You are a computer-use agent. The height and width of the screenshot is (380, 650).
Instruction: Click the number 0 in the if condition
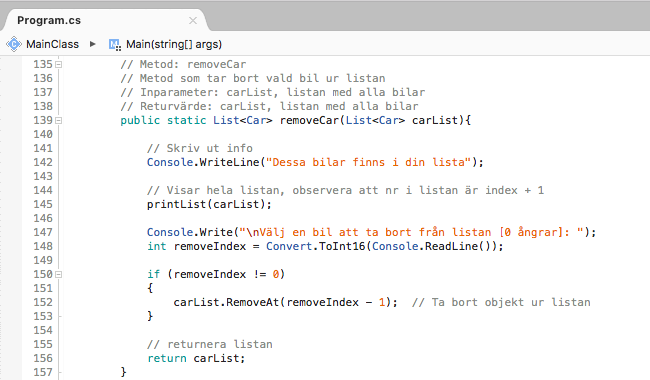click(276, 274)
